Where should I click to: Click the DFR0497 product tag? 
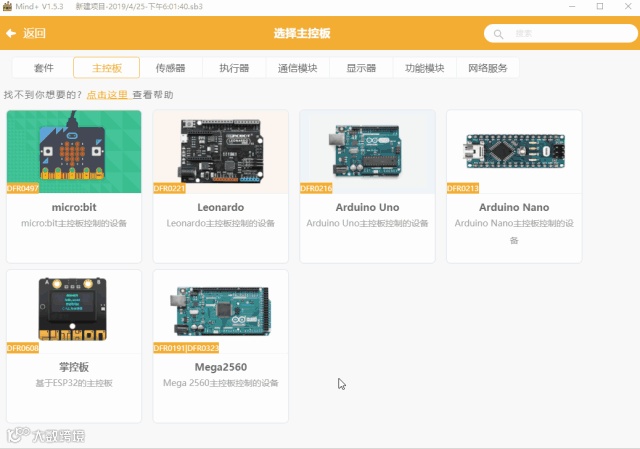coord(23,188)
